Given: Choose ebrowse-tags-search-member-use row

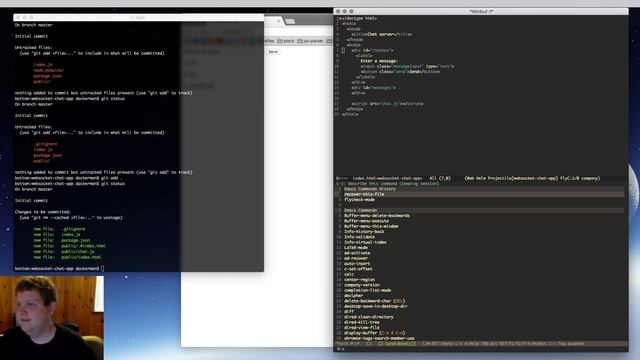Looking at the screenshot, I should coord(379,338).
